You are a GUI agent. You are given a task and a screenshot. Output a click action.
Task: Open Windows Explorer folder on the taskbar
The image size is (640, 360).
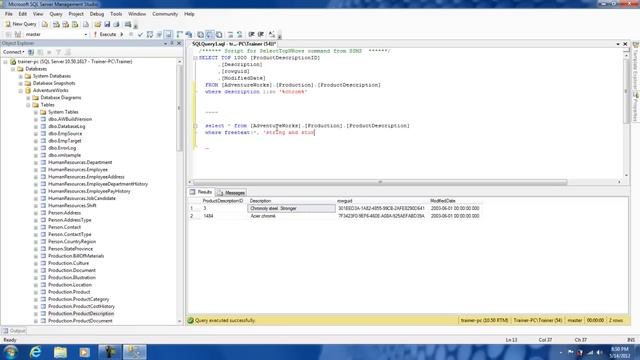point(60,352)
